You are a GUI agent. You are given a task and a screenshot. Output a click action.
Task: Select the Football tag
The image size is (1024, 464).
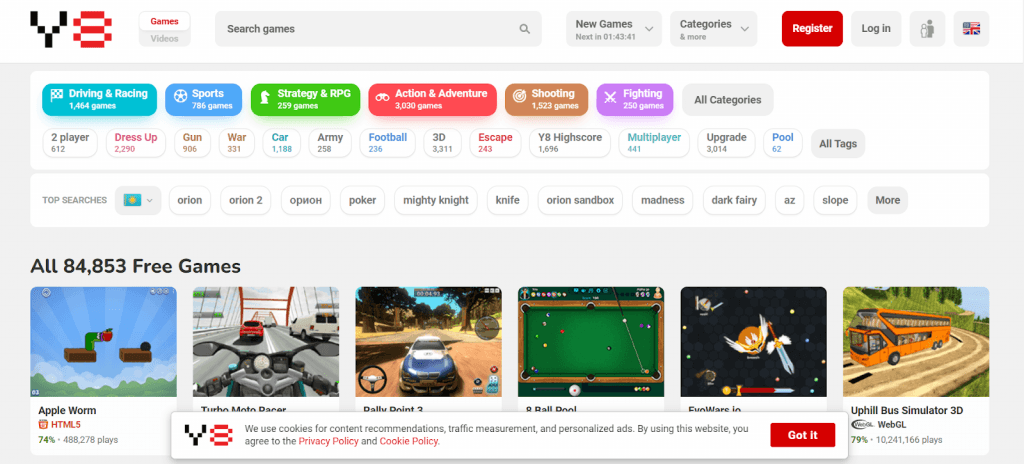click(x=387, y=143)
